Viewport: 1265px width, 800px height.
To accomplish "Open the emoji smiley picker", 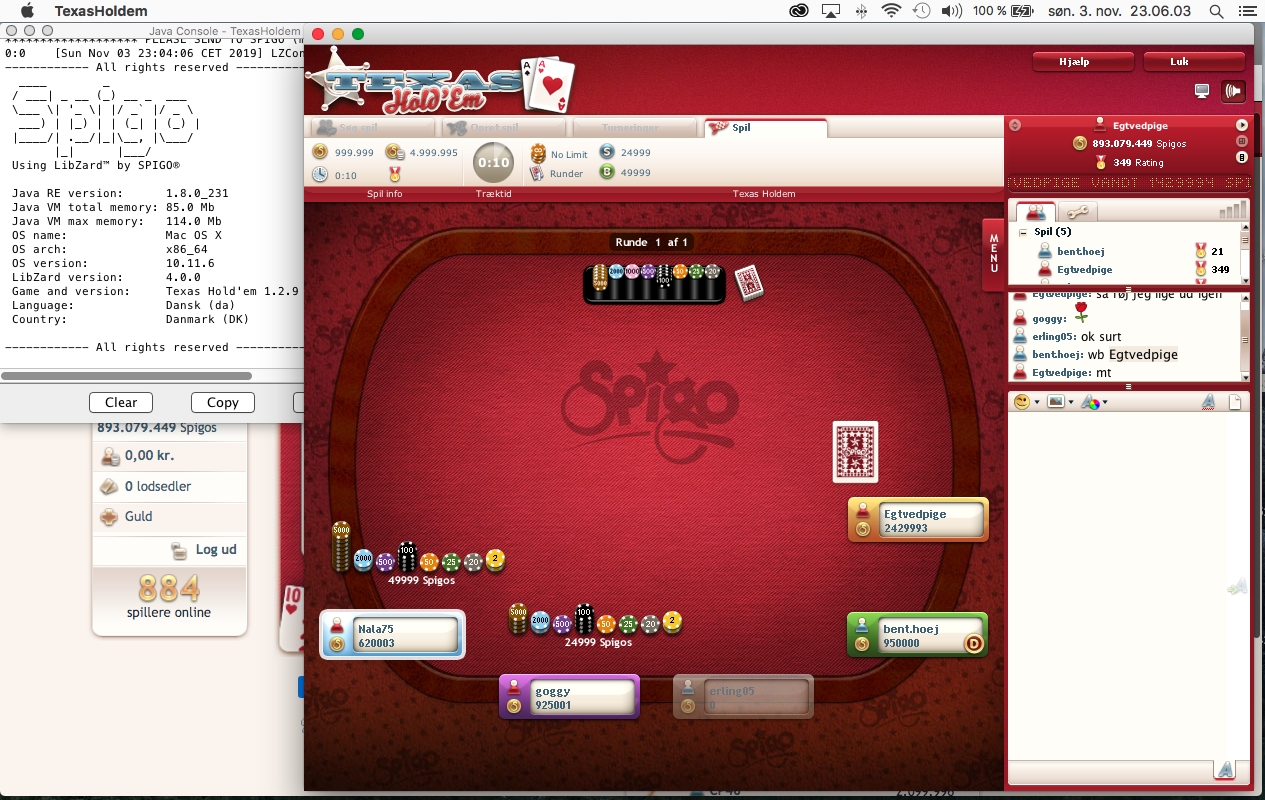I will tap(1022, 402).
